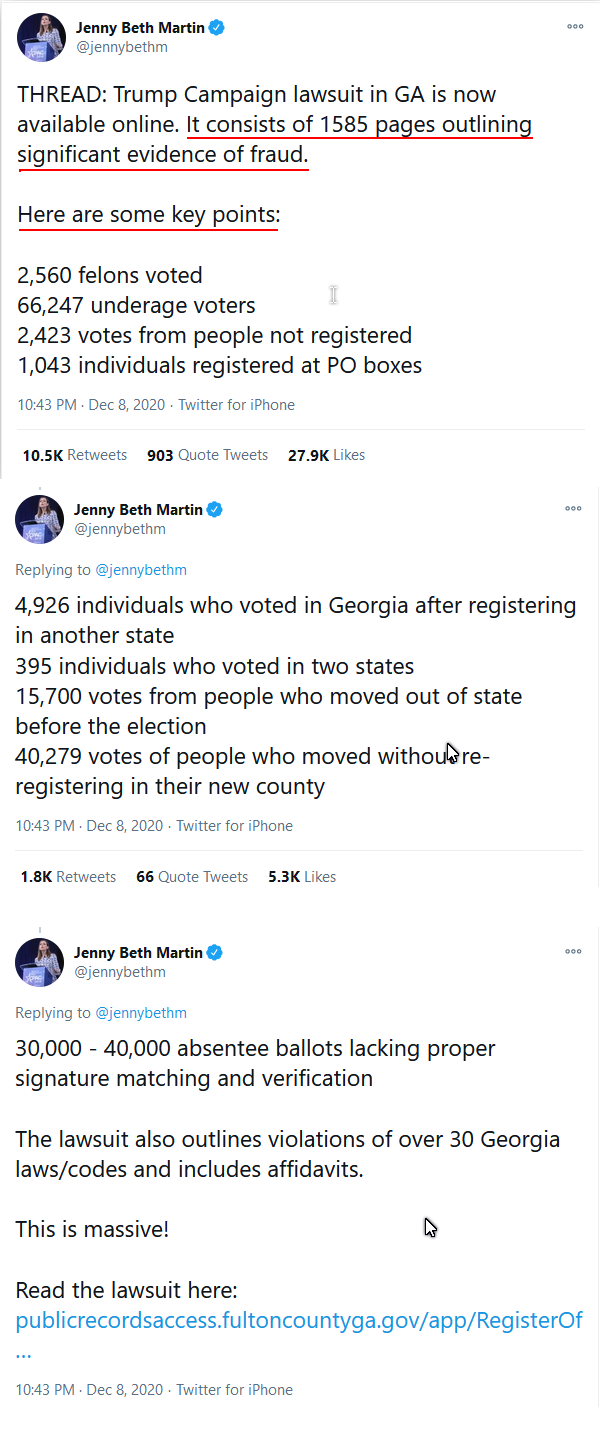The height and width of the screenshot is (1440, 600).
Task: Click the verified badge on the absentee ballots tweet
Action: click(x=215, y=953)
